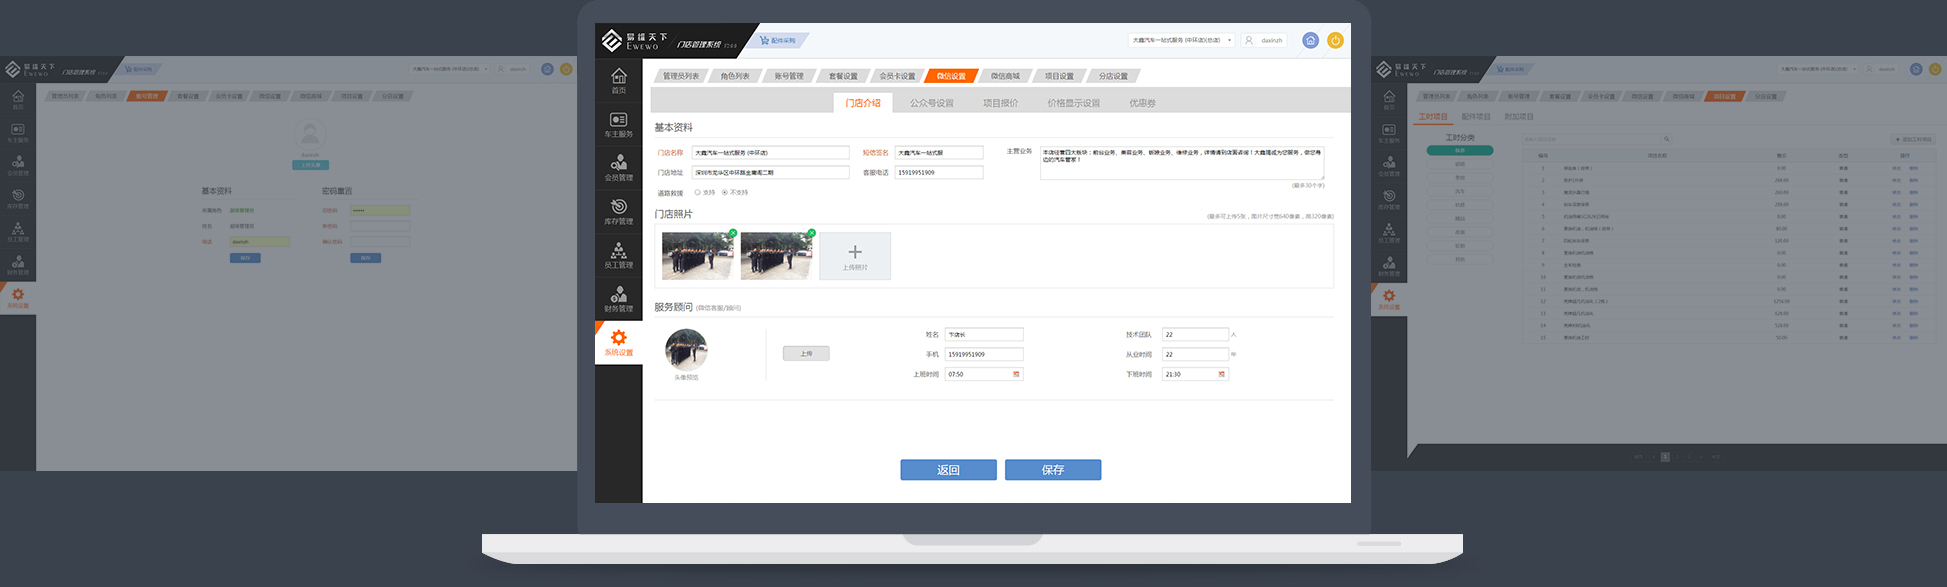This screenshot has height=587, width=1947.
Task: Click the blue 返回 button
Action: coord(948,470)
